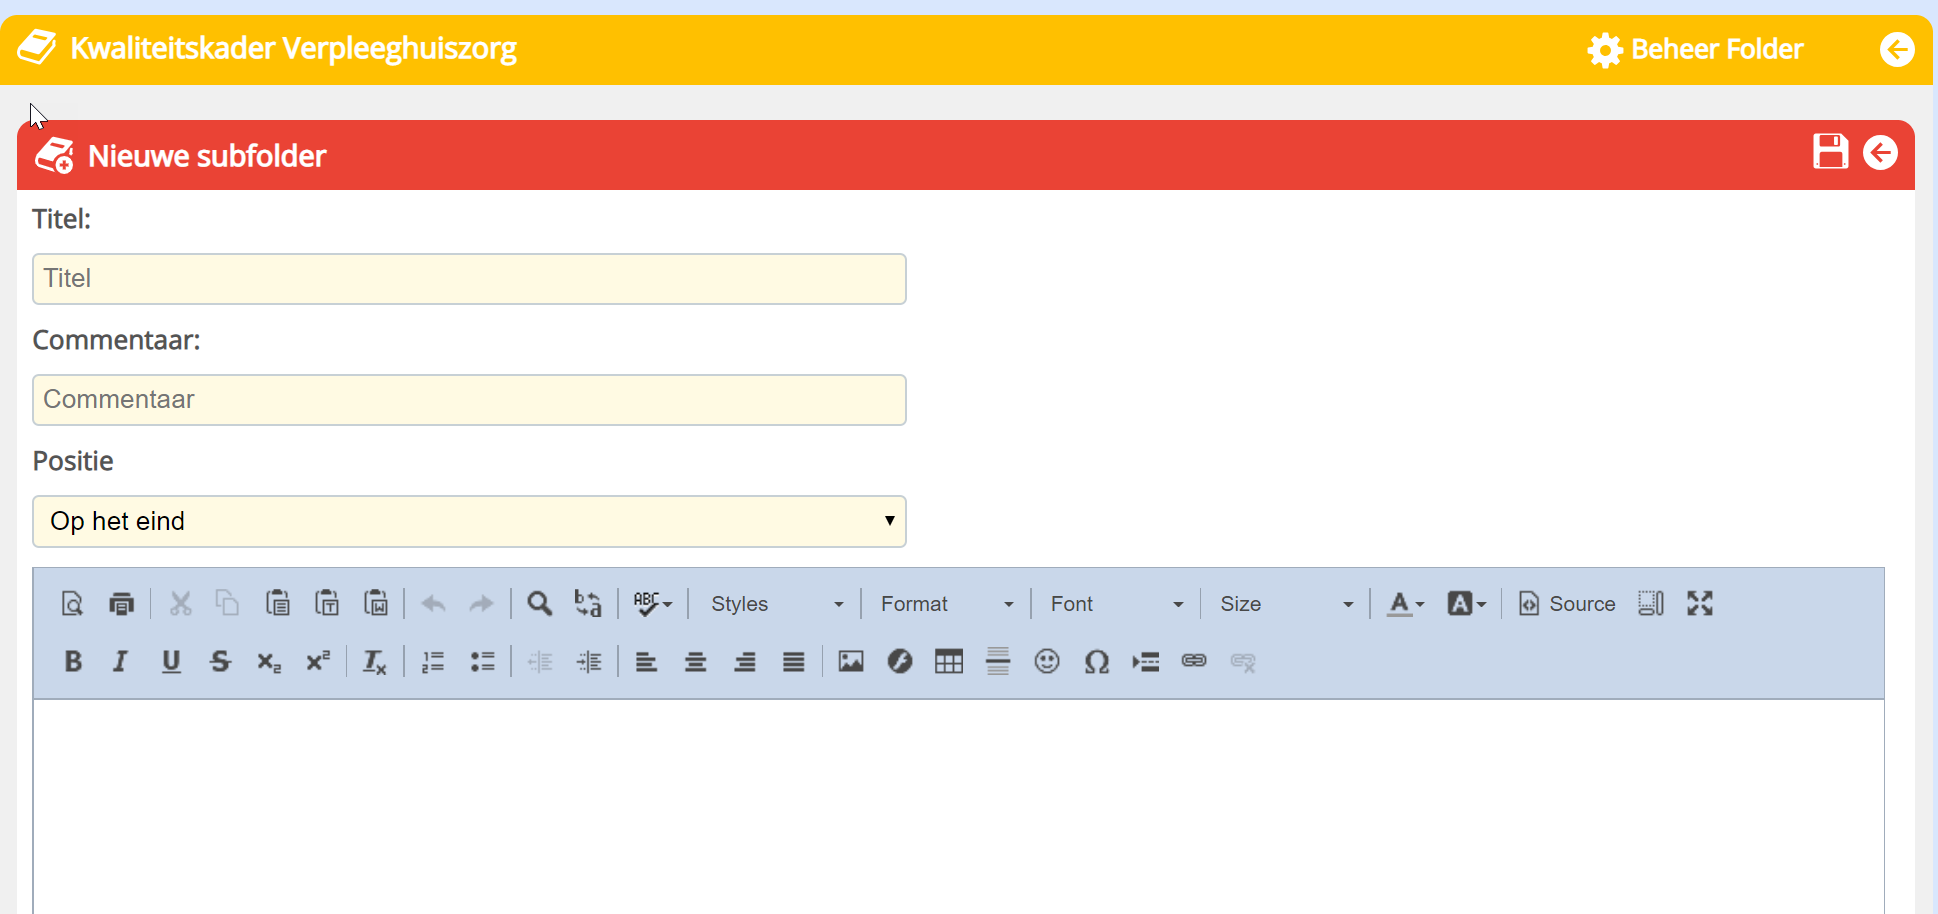Open the Spell check ABC dropdown
Image resolution: width=1938 pixels, height=914 pixels.
pyautogui.click(x=653, y=604)
